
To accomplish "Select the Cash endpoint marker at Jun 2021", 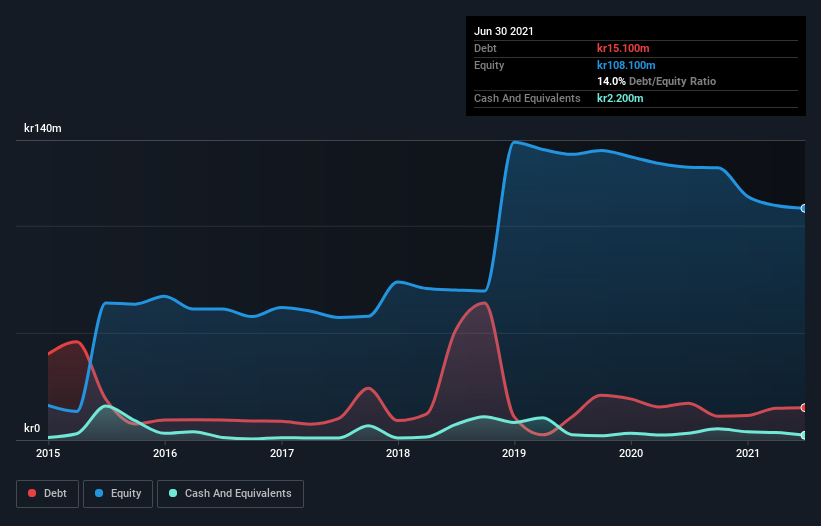I will pos(804,435).
